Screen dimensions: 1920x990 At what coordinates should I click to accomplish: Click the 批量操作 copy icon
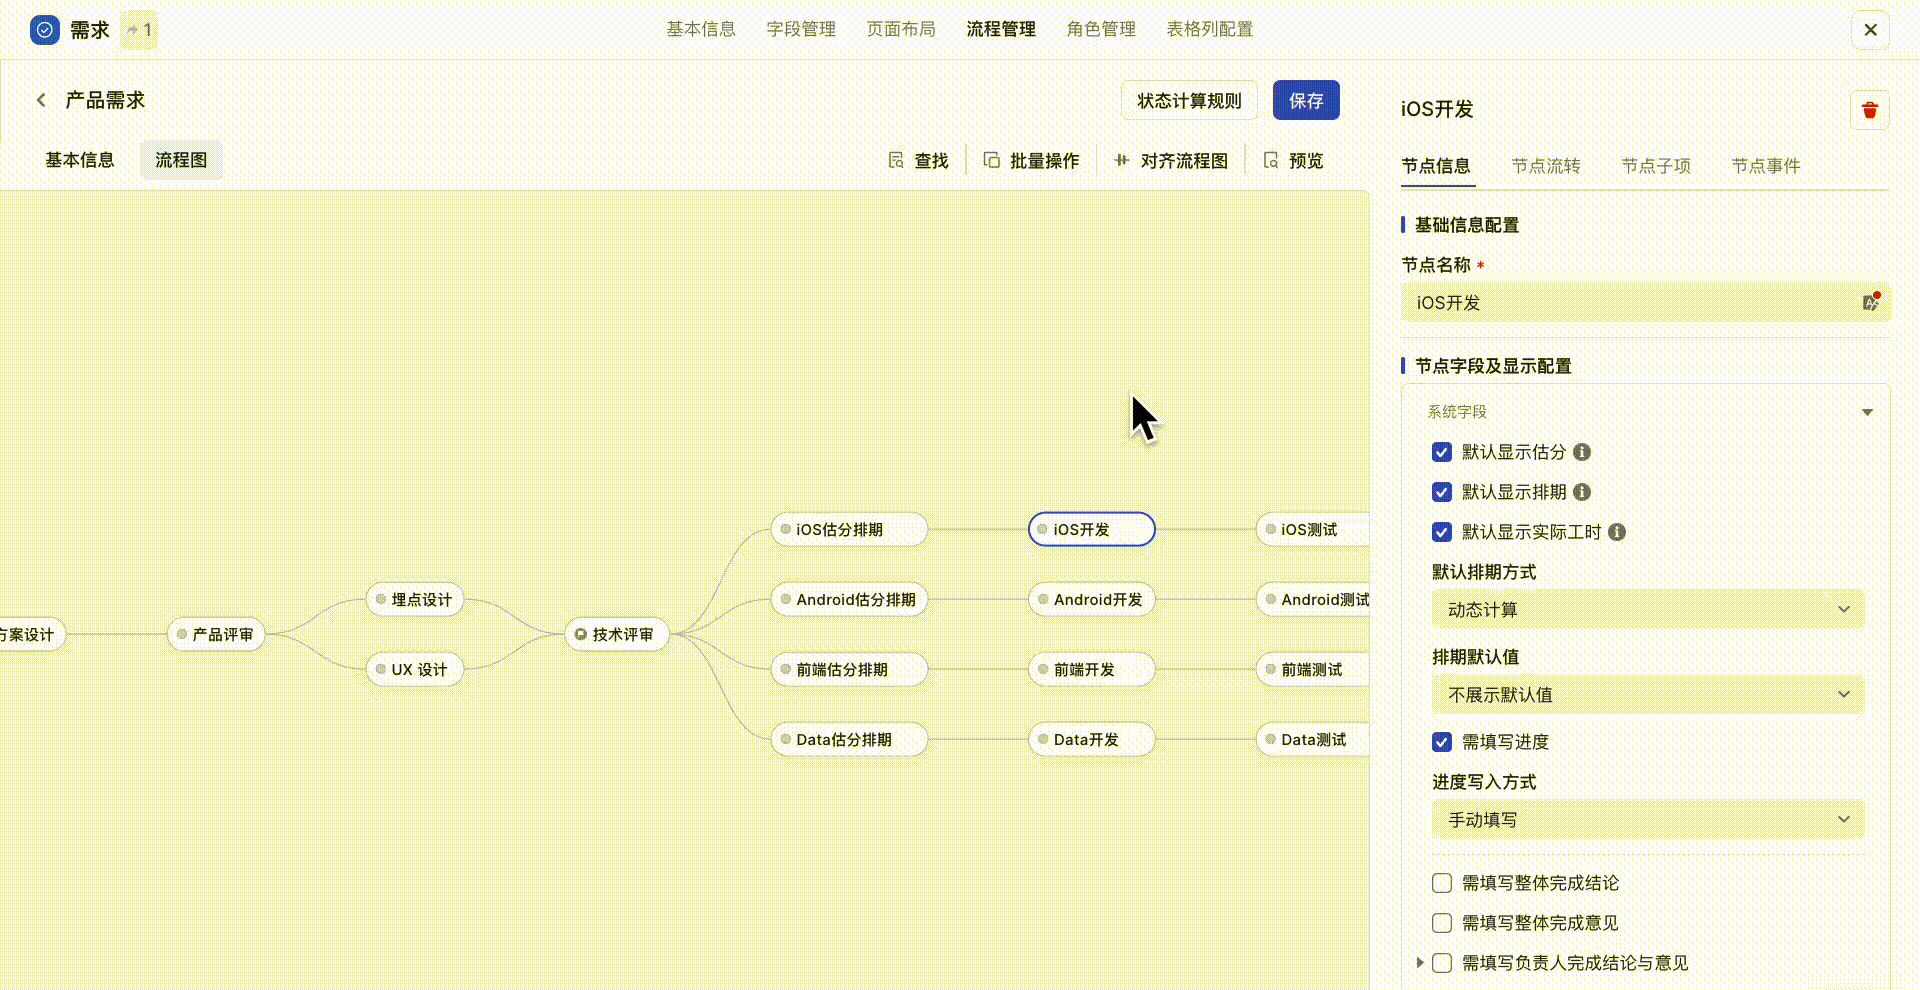991,160
